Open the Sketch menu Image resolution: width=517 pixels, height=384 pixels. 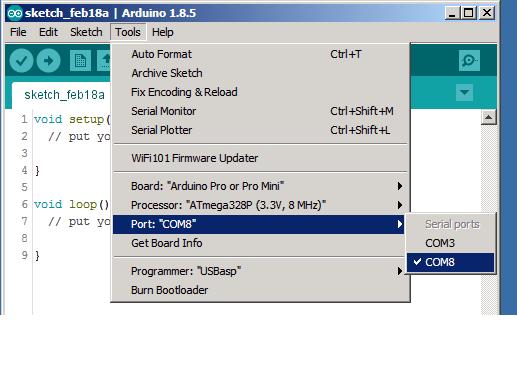point(86,32)
